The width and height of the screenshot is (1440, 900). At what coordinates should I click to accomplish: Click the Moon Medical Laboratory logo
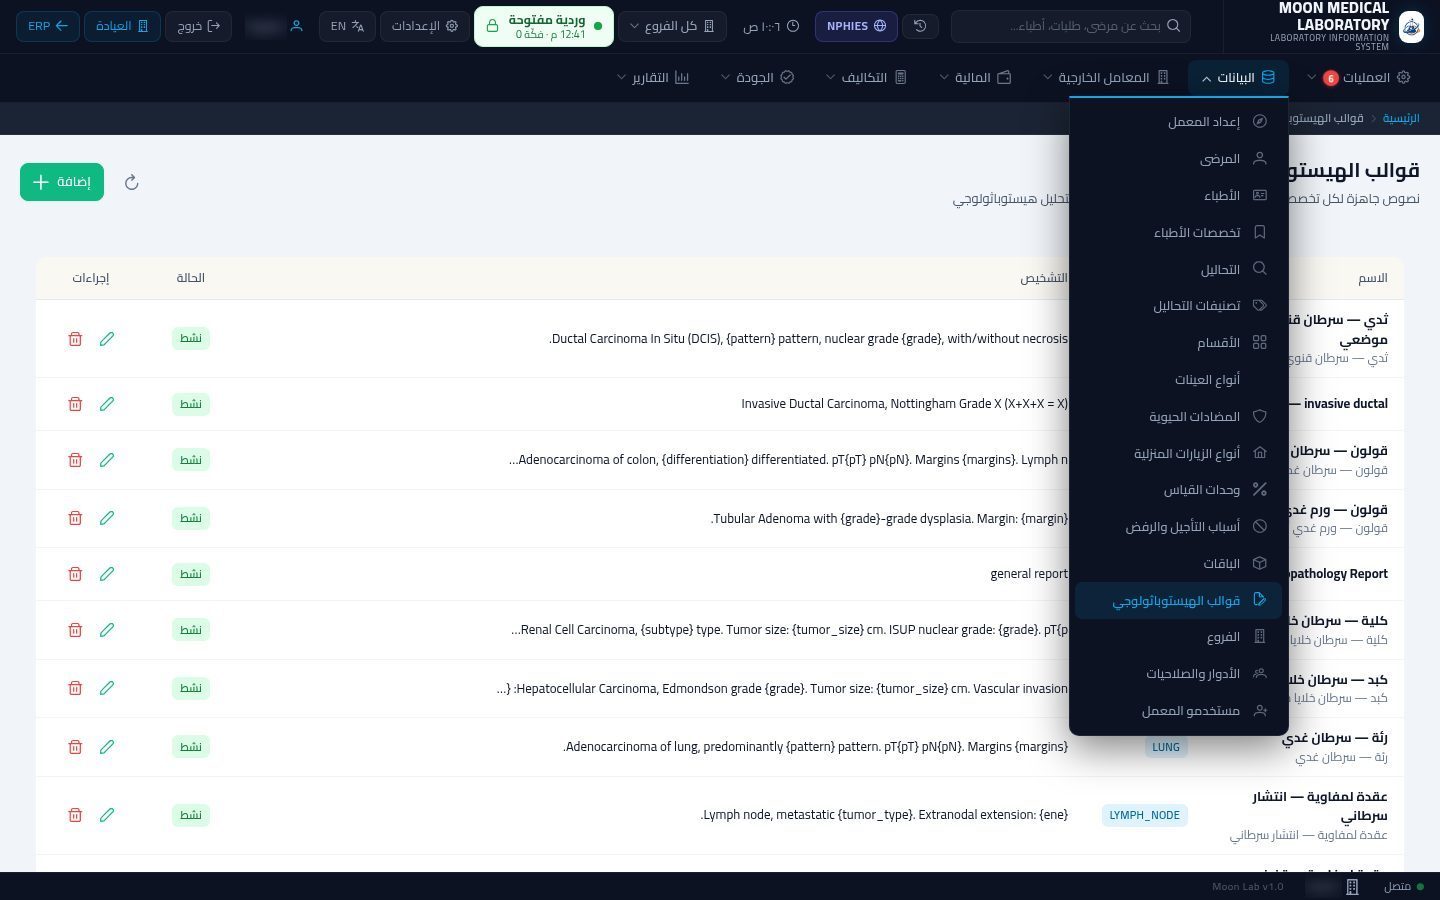1411,26
